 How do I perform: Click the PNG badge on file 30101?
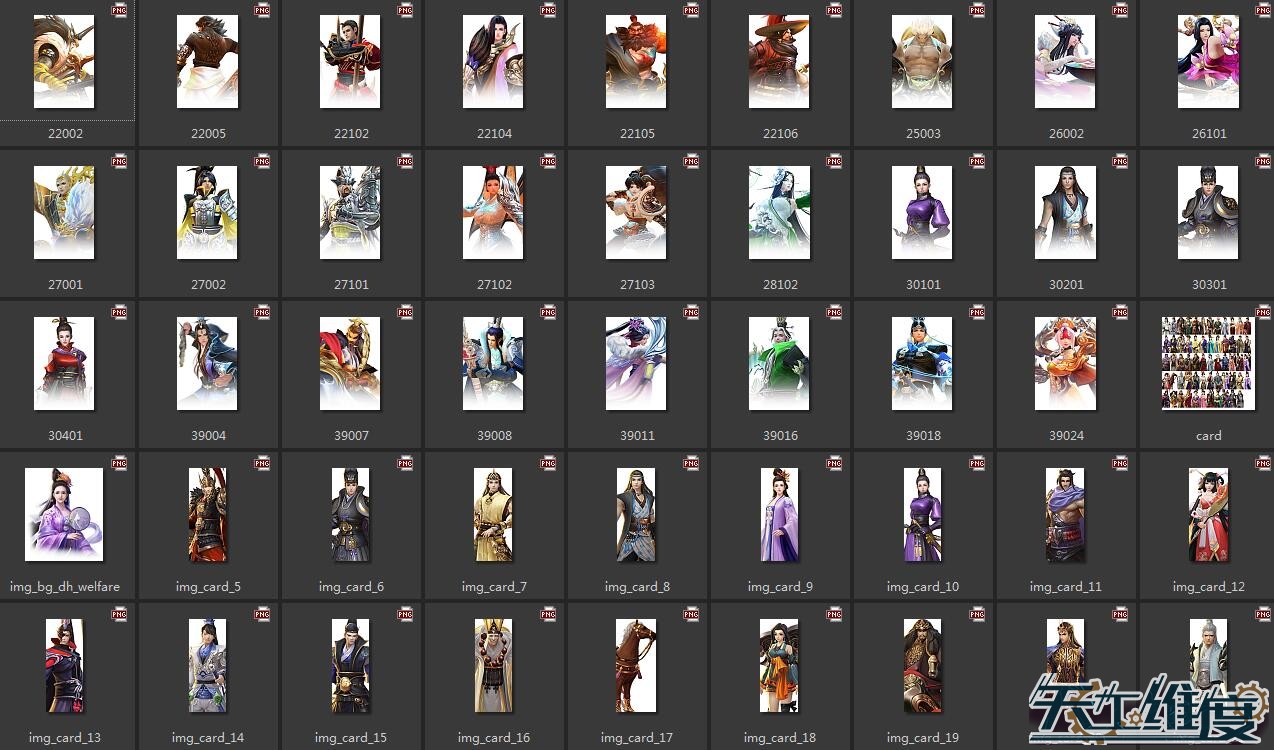coord(977,161)
